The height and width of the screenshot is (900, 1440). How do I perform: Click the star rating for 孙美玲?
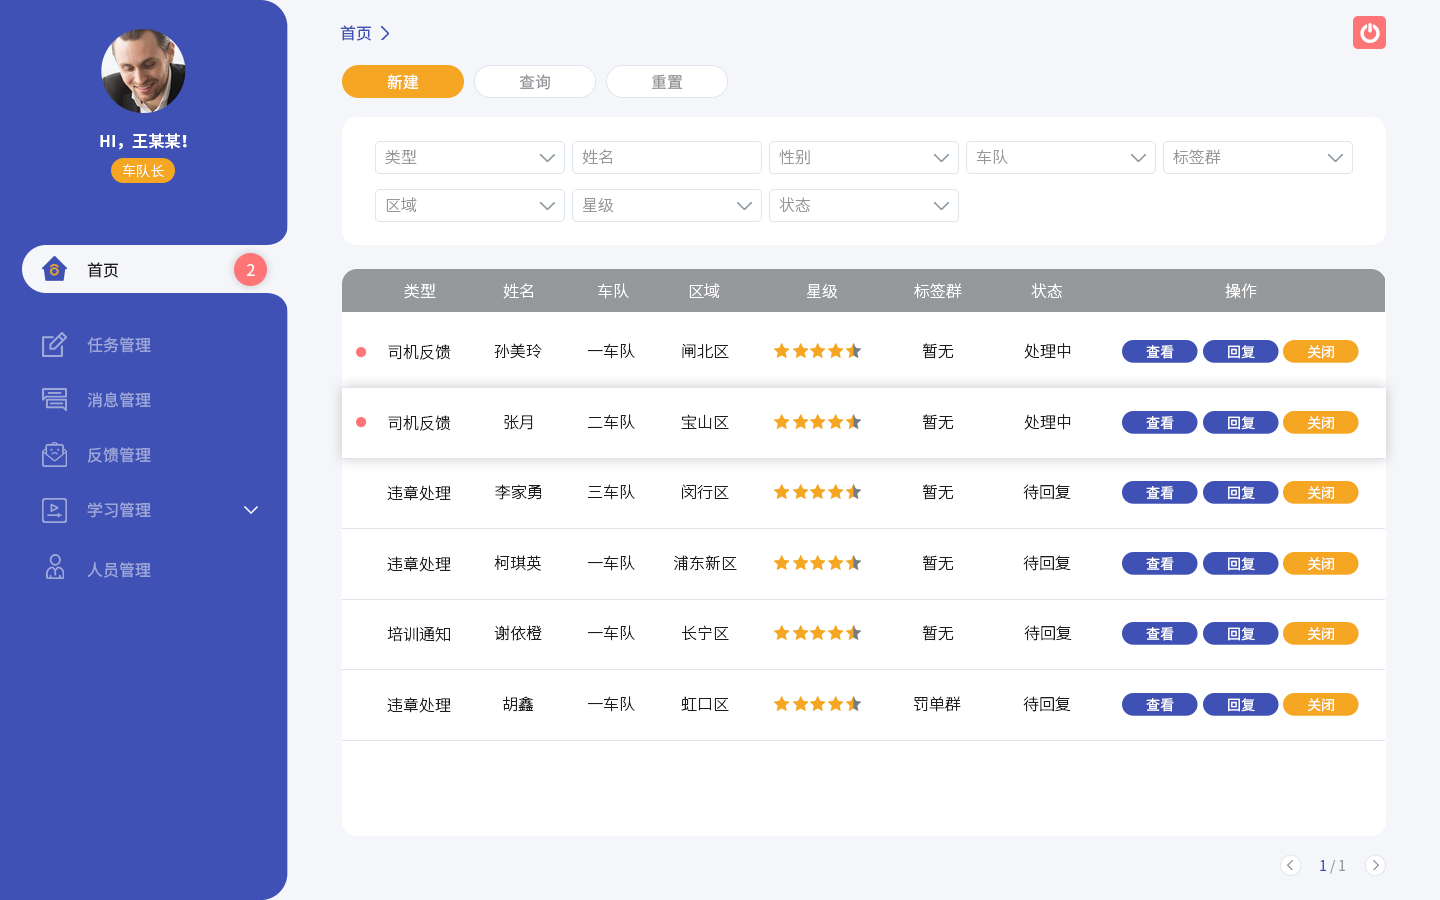[x=817, y=351]
